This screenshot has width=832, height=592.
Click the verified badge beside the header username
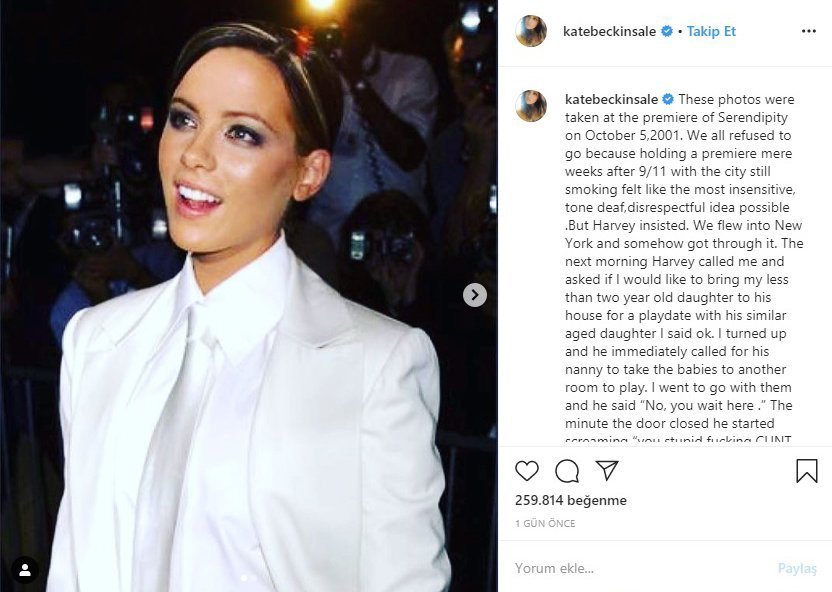point(666,31)
